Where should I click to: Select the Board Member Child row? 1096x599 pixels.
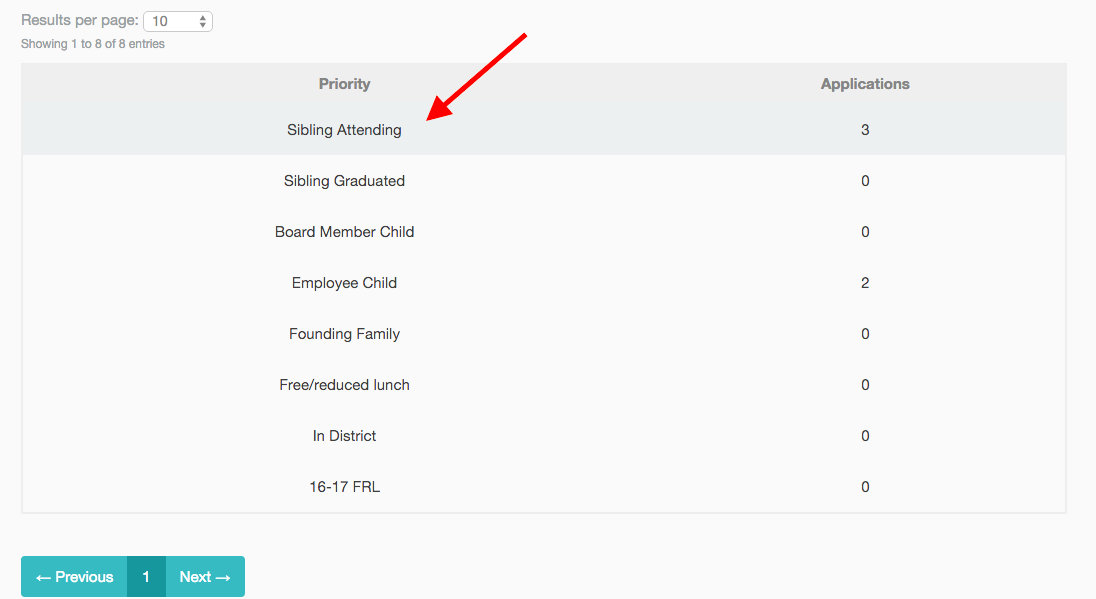[544, 232]
